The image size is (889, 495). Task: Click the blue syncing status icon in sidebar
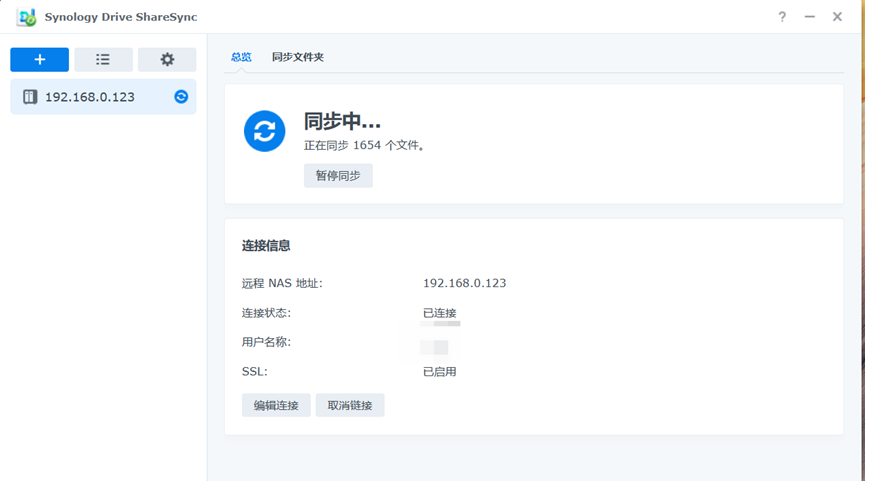click(181, 97)
